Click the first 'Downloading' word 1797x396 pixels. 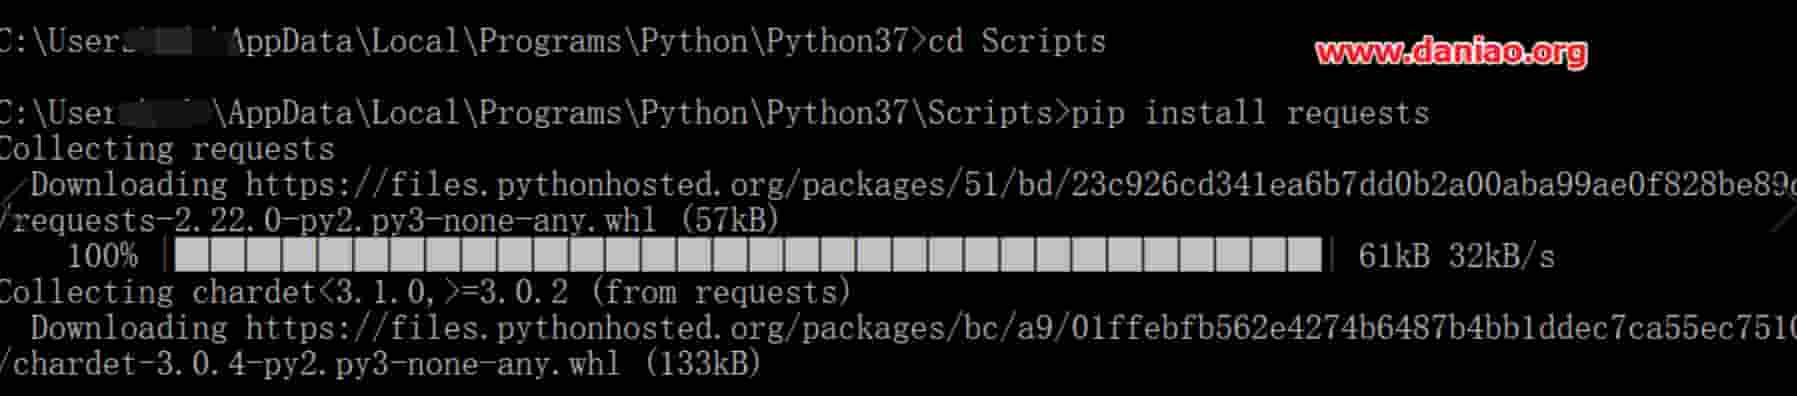coord(128,184)
